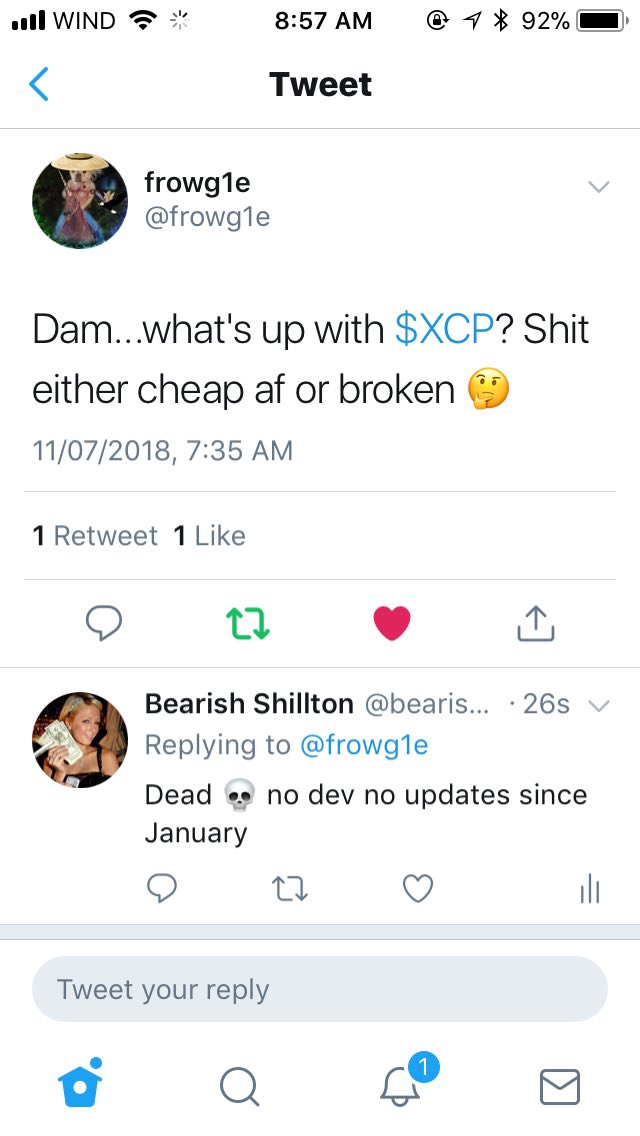640x1136 pixels.
Task: Open the Home tab in bottom bar
Action: (80, 1083)
